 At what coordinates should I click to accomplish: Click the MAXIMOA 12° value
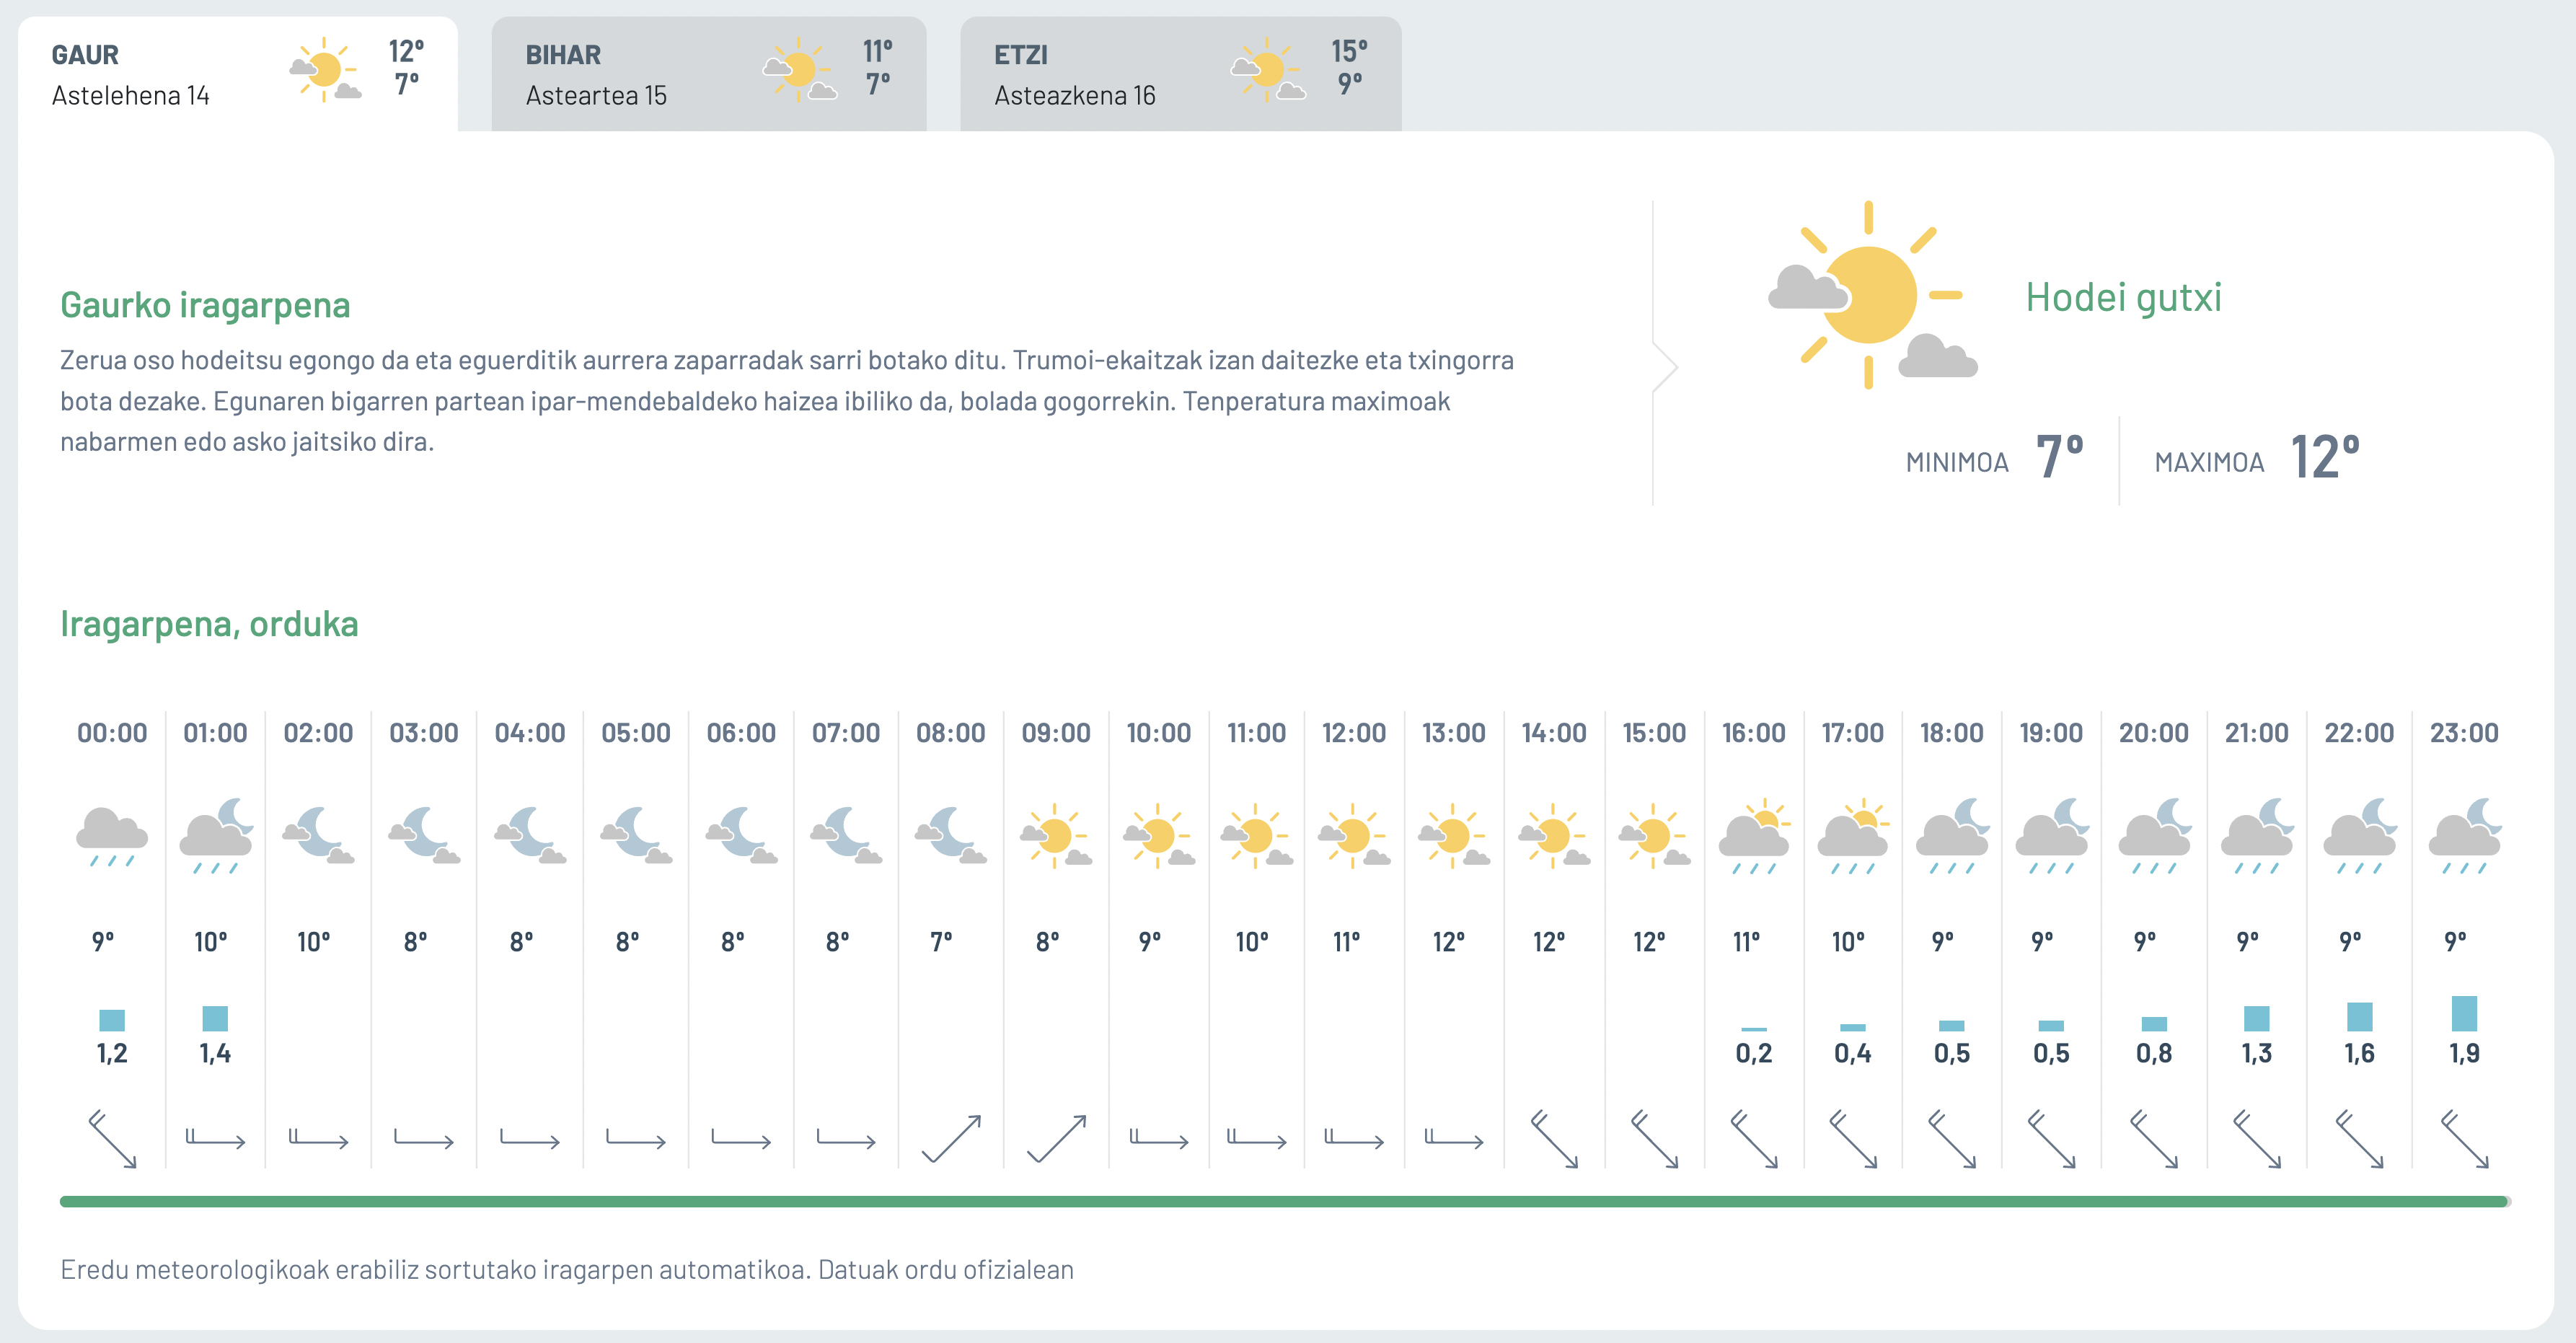click(x=2326, y=457)
